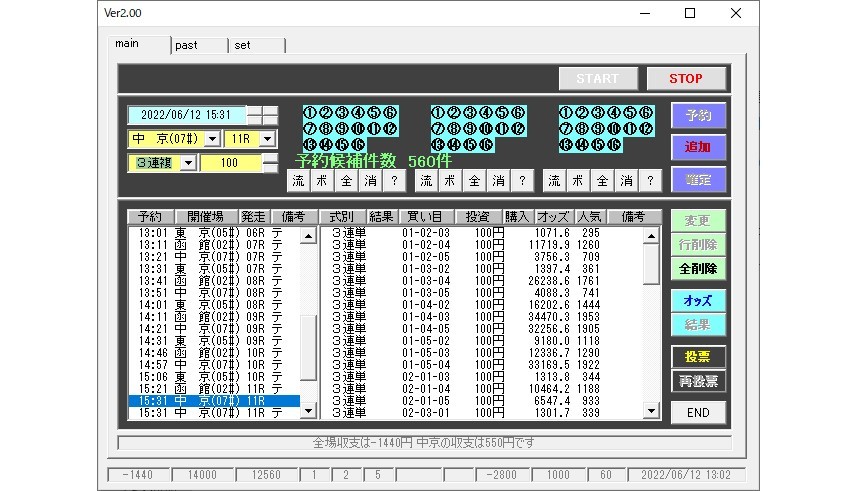856x491 pixels.
Task: Open the 11R race number dropdown
Action: [267, 139]
